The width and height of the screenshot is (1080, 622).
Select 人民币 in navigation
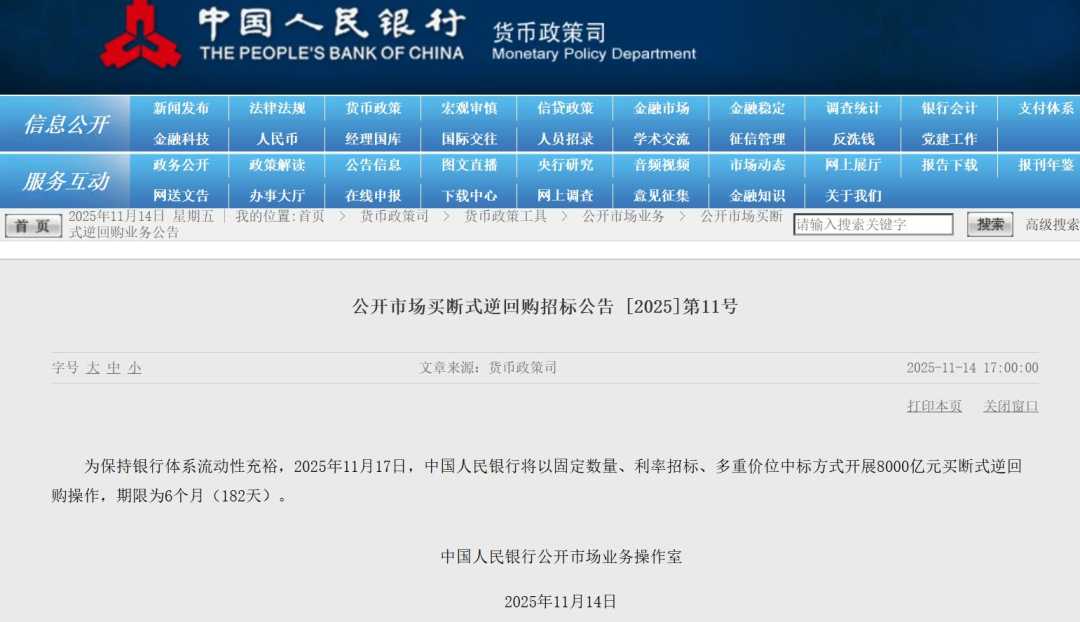coord(277,138)
